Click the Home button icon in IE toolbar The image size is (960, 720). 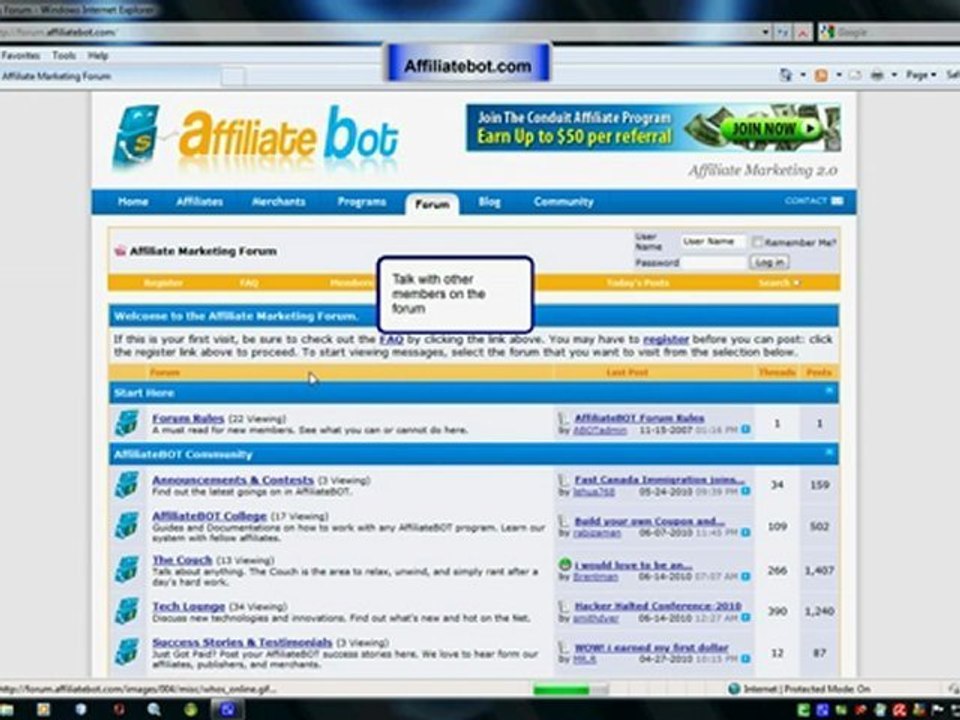point(786,75)
